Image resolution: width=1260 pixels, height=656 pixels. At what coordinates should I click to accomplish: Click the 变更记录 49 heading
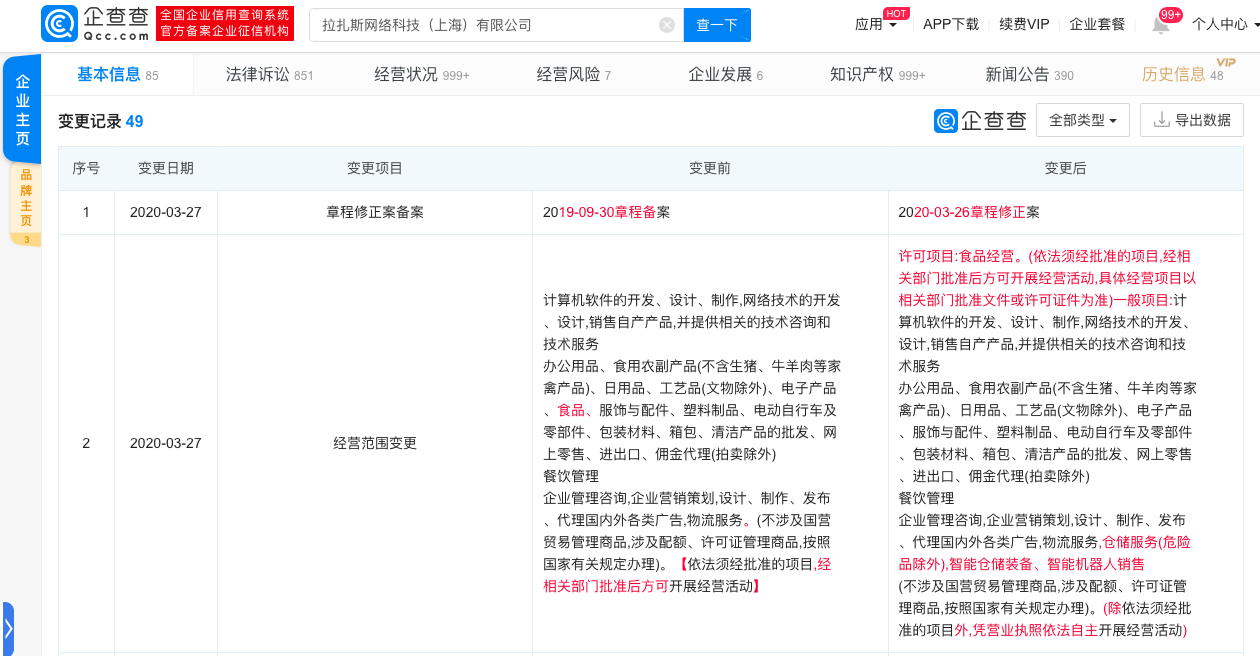(100, 122)
